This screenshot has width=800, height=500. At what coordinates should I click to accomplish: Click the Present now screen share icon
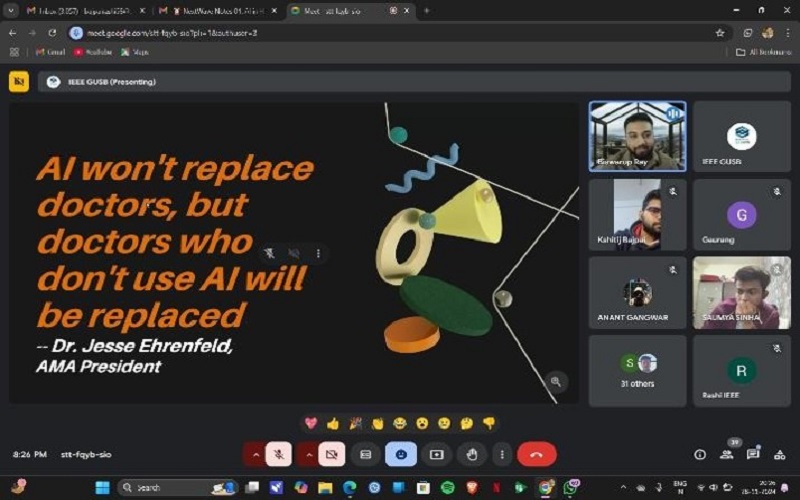[436, 454]
